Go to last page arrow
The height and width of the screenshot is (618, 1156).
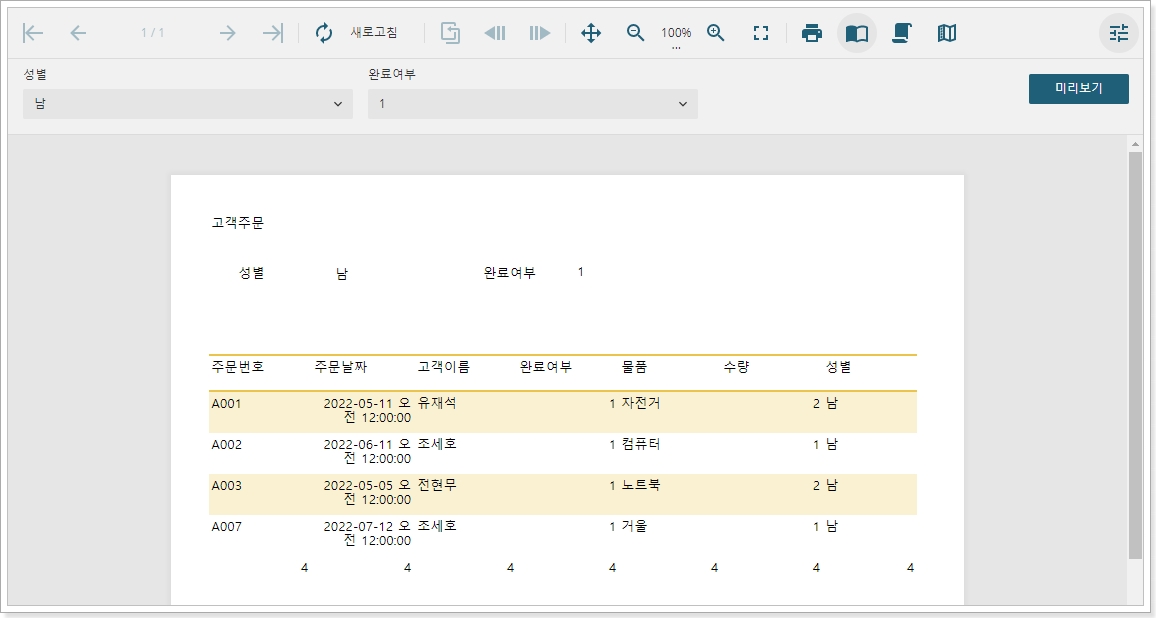point(272,33)
